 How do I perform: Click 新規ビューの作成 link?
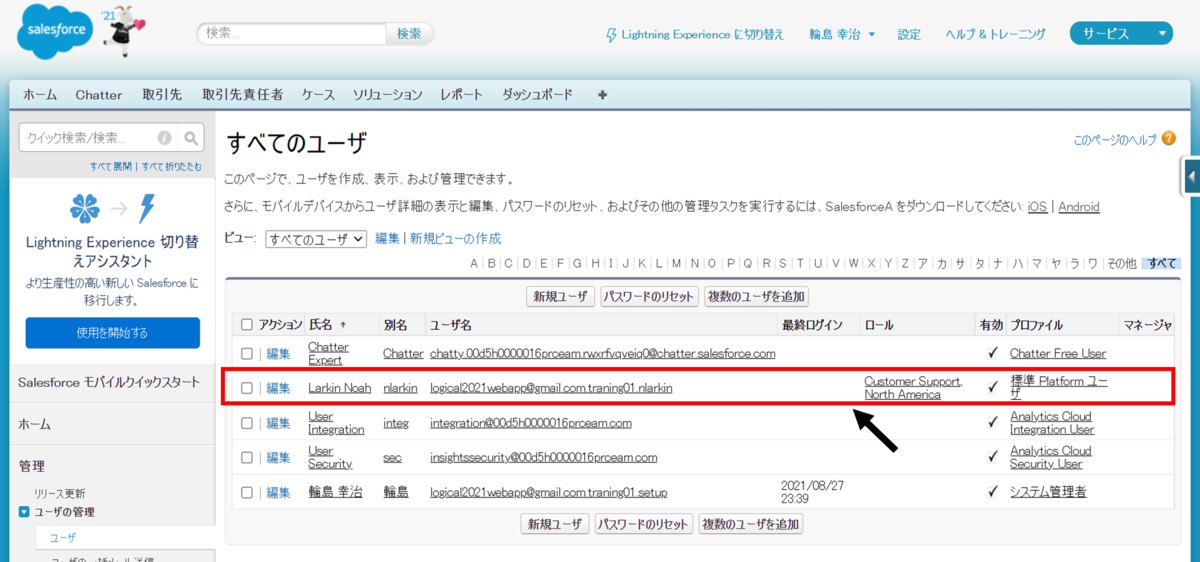(456, 239)
